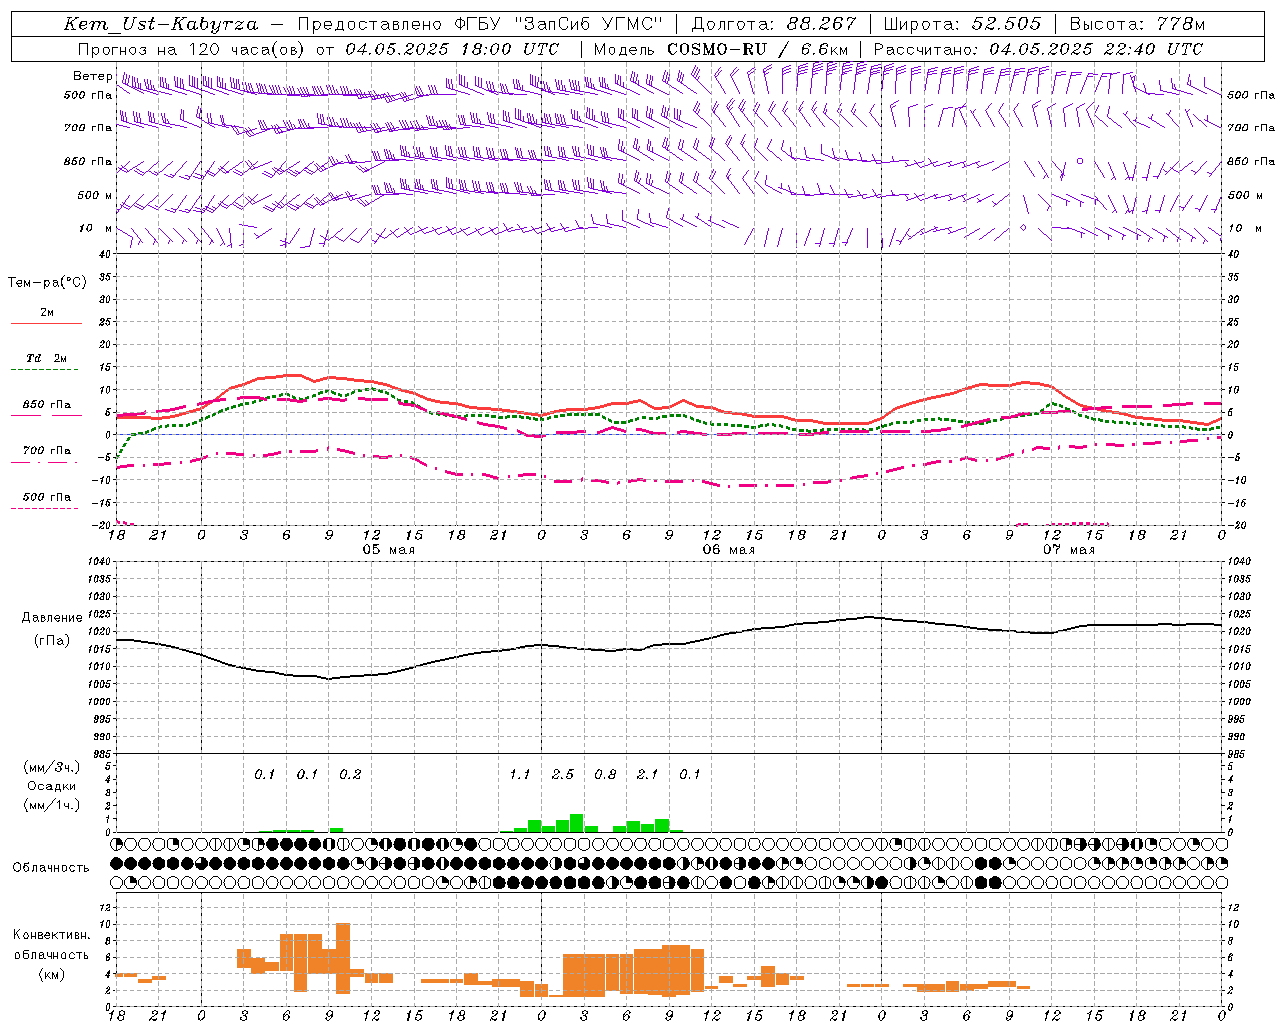Click the 'Облачность' cloud cover label

pyautogui.click(x=51, y=868)
